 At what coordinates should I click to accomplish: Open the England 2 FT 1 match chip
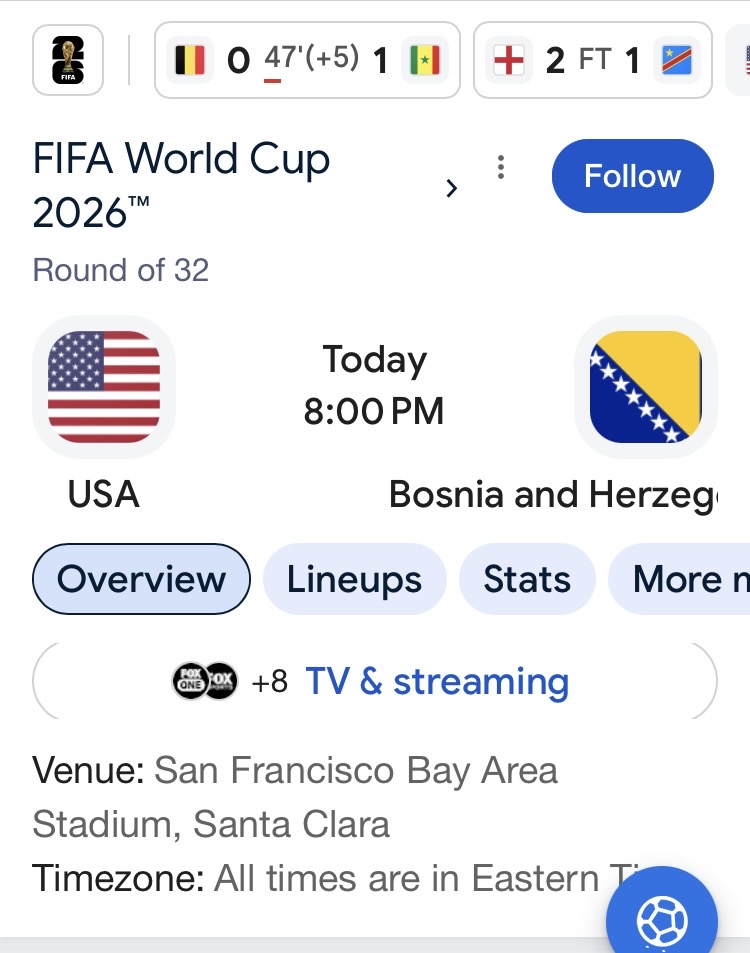coord(593,60)
